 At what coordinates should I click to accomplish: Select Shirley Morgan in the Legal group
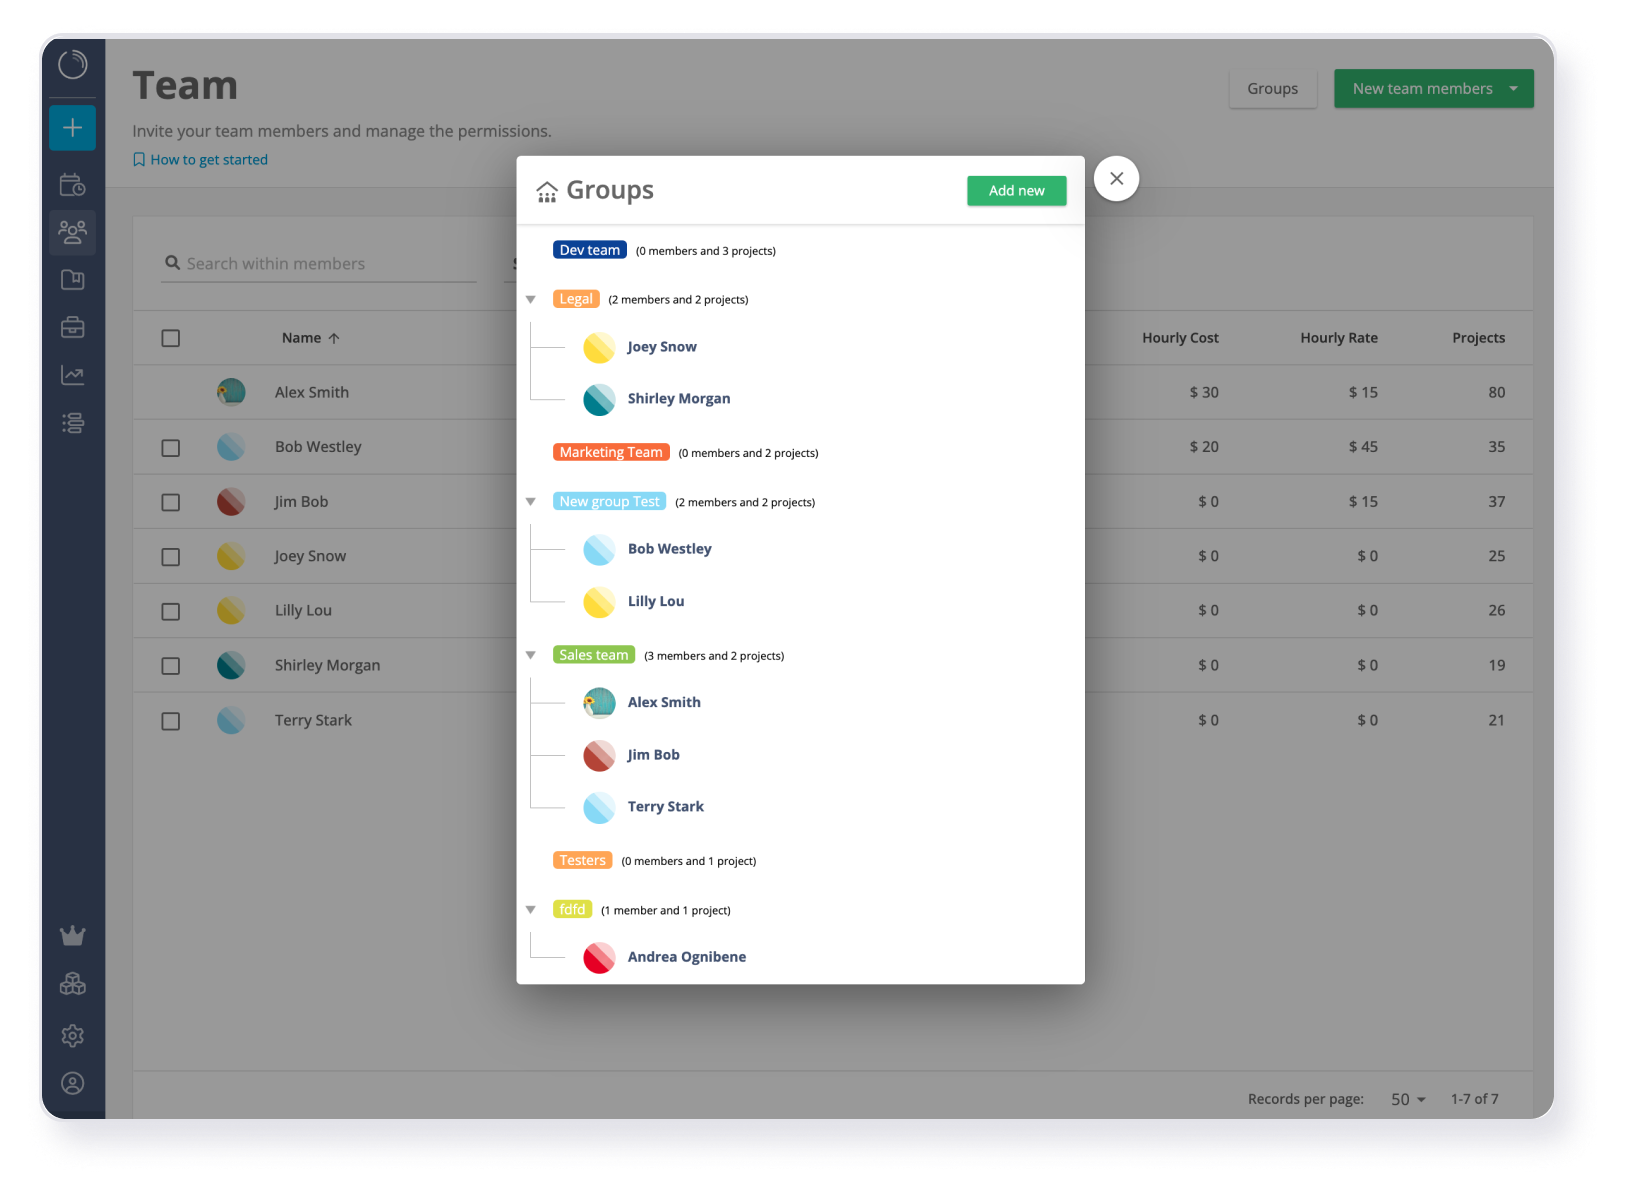[678, 398]
